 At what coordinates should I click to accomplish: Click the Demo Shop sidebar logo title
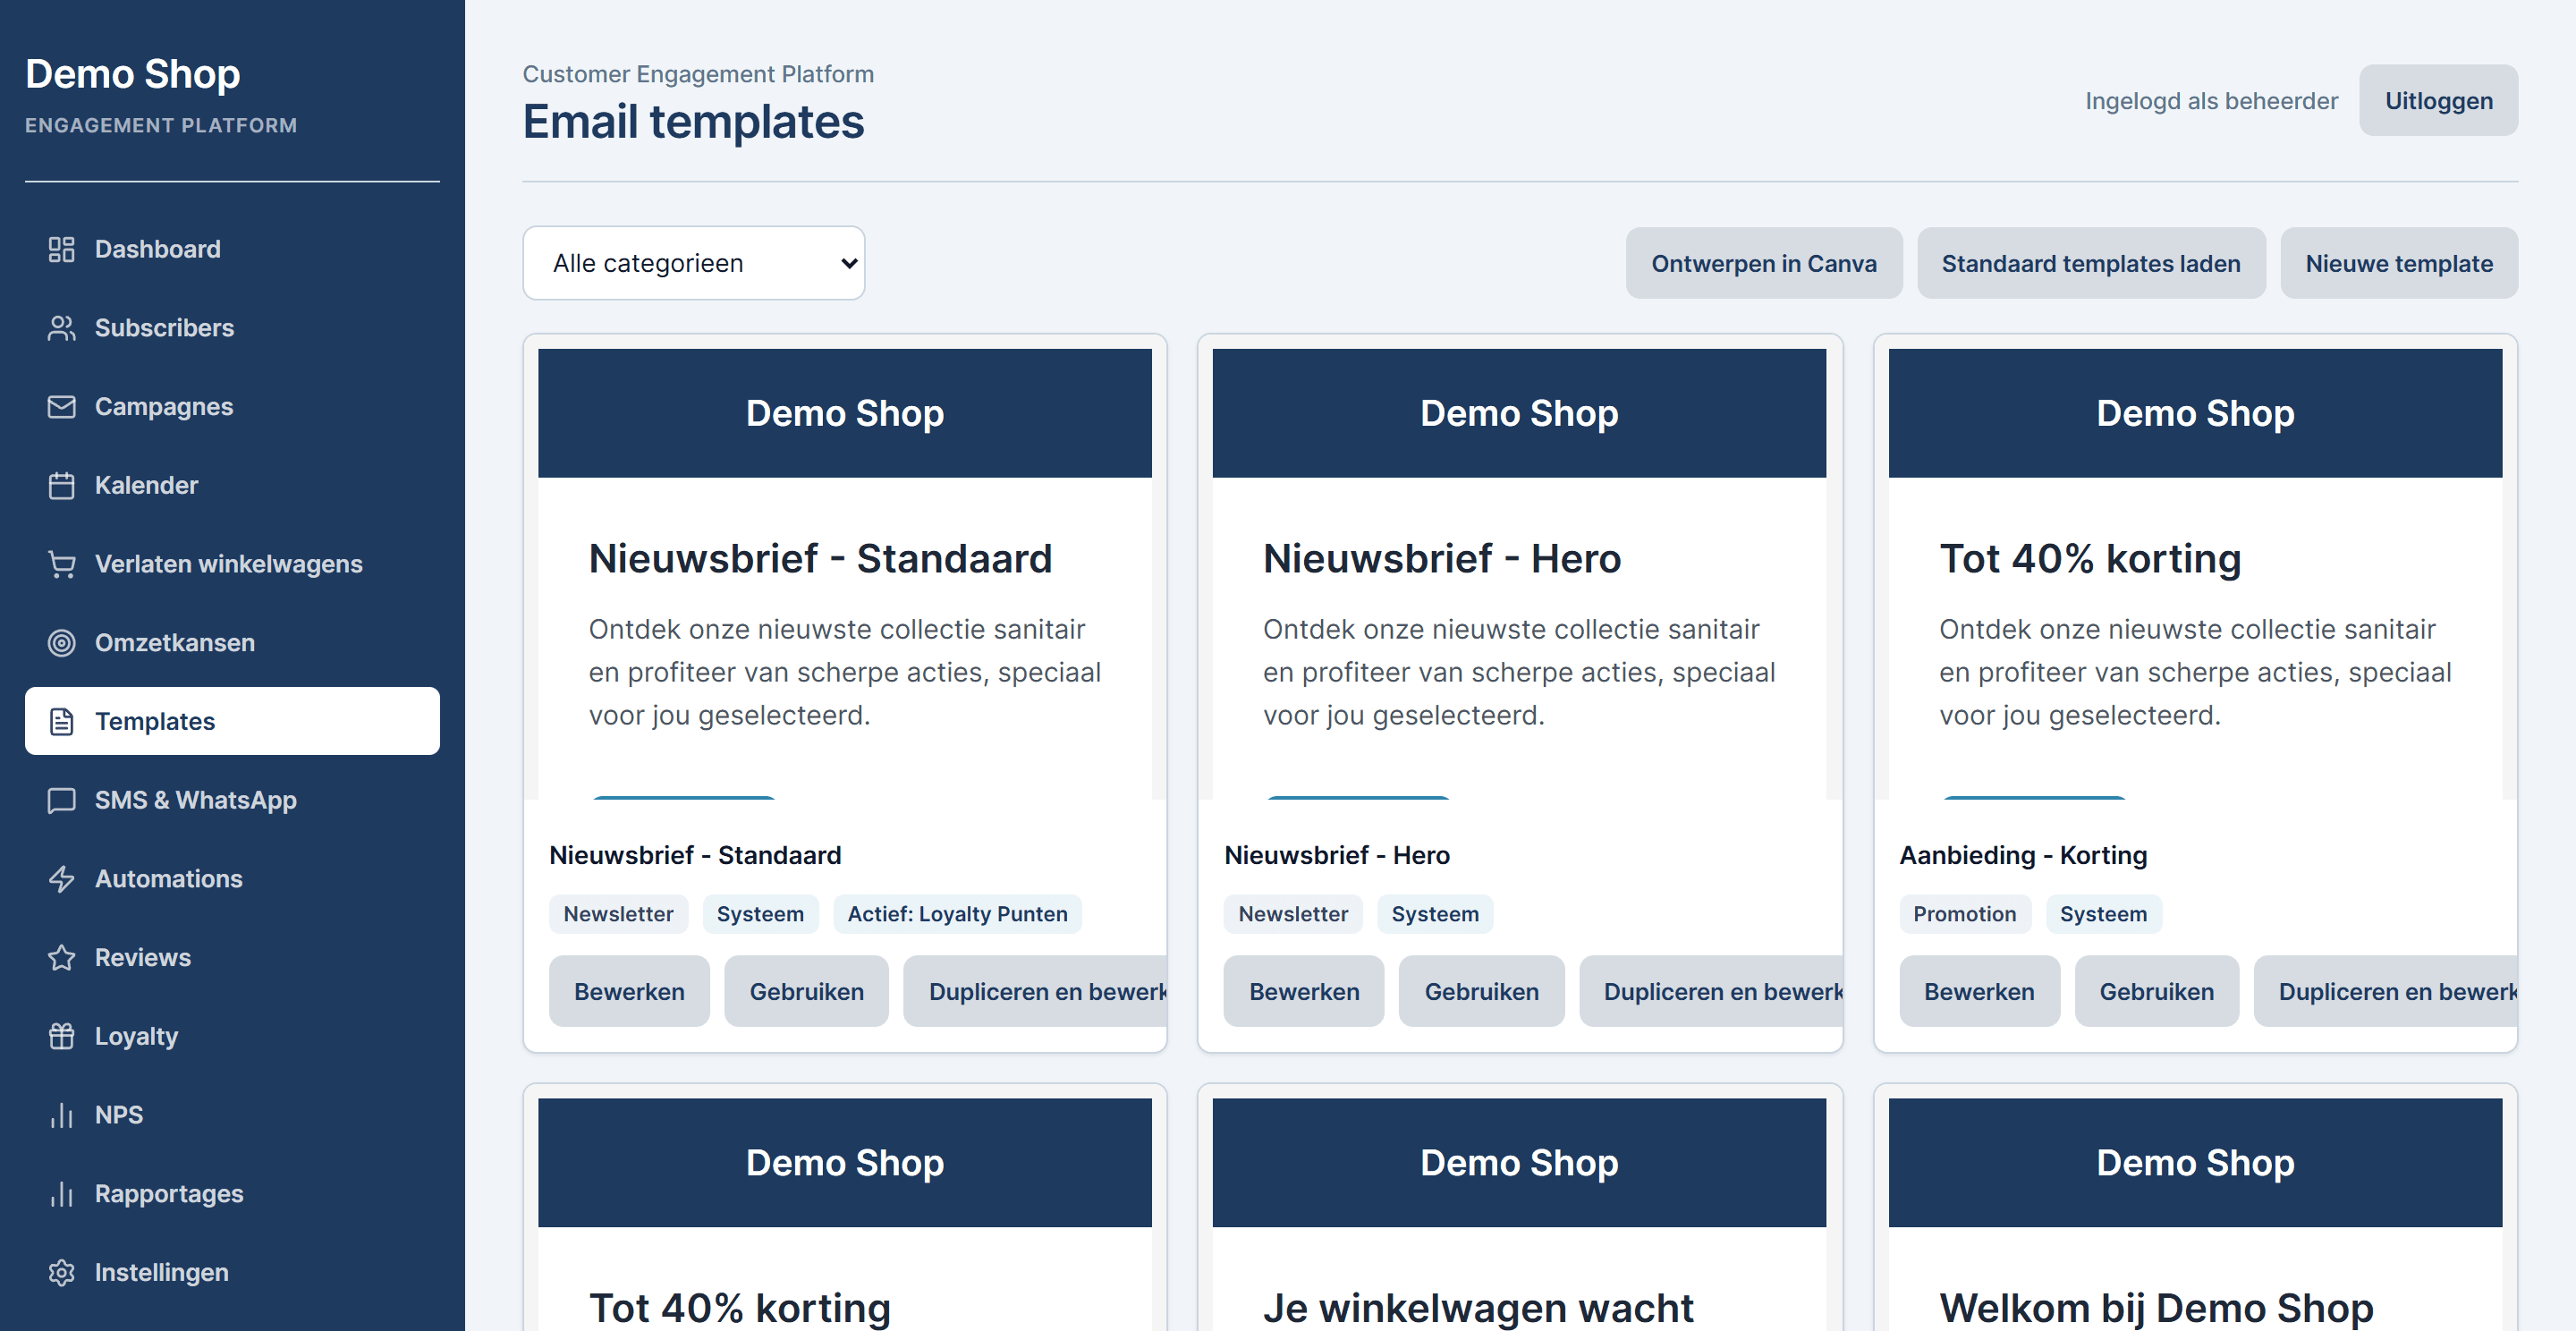tap(133, 74)
